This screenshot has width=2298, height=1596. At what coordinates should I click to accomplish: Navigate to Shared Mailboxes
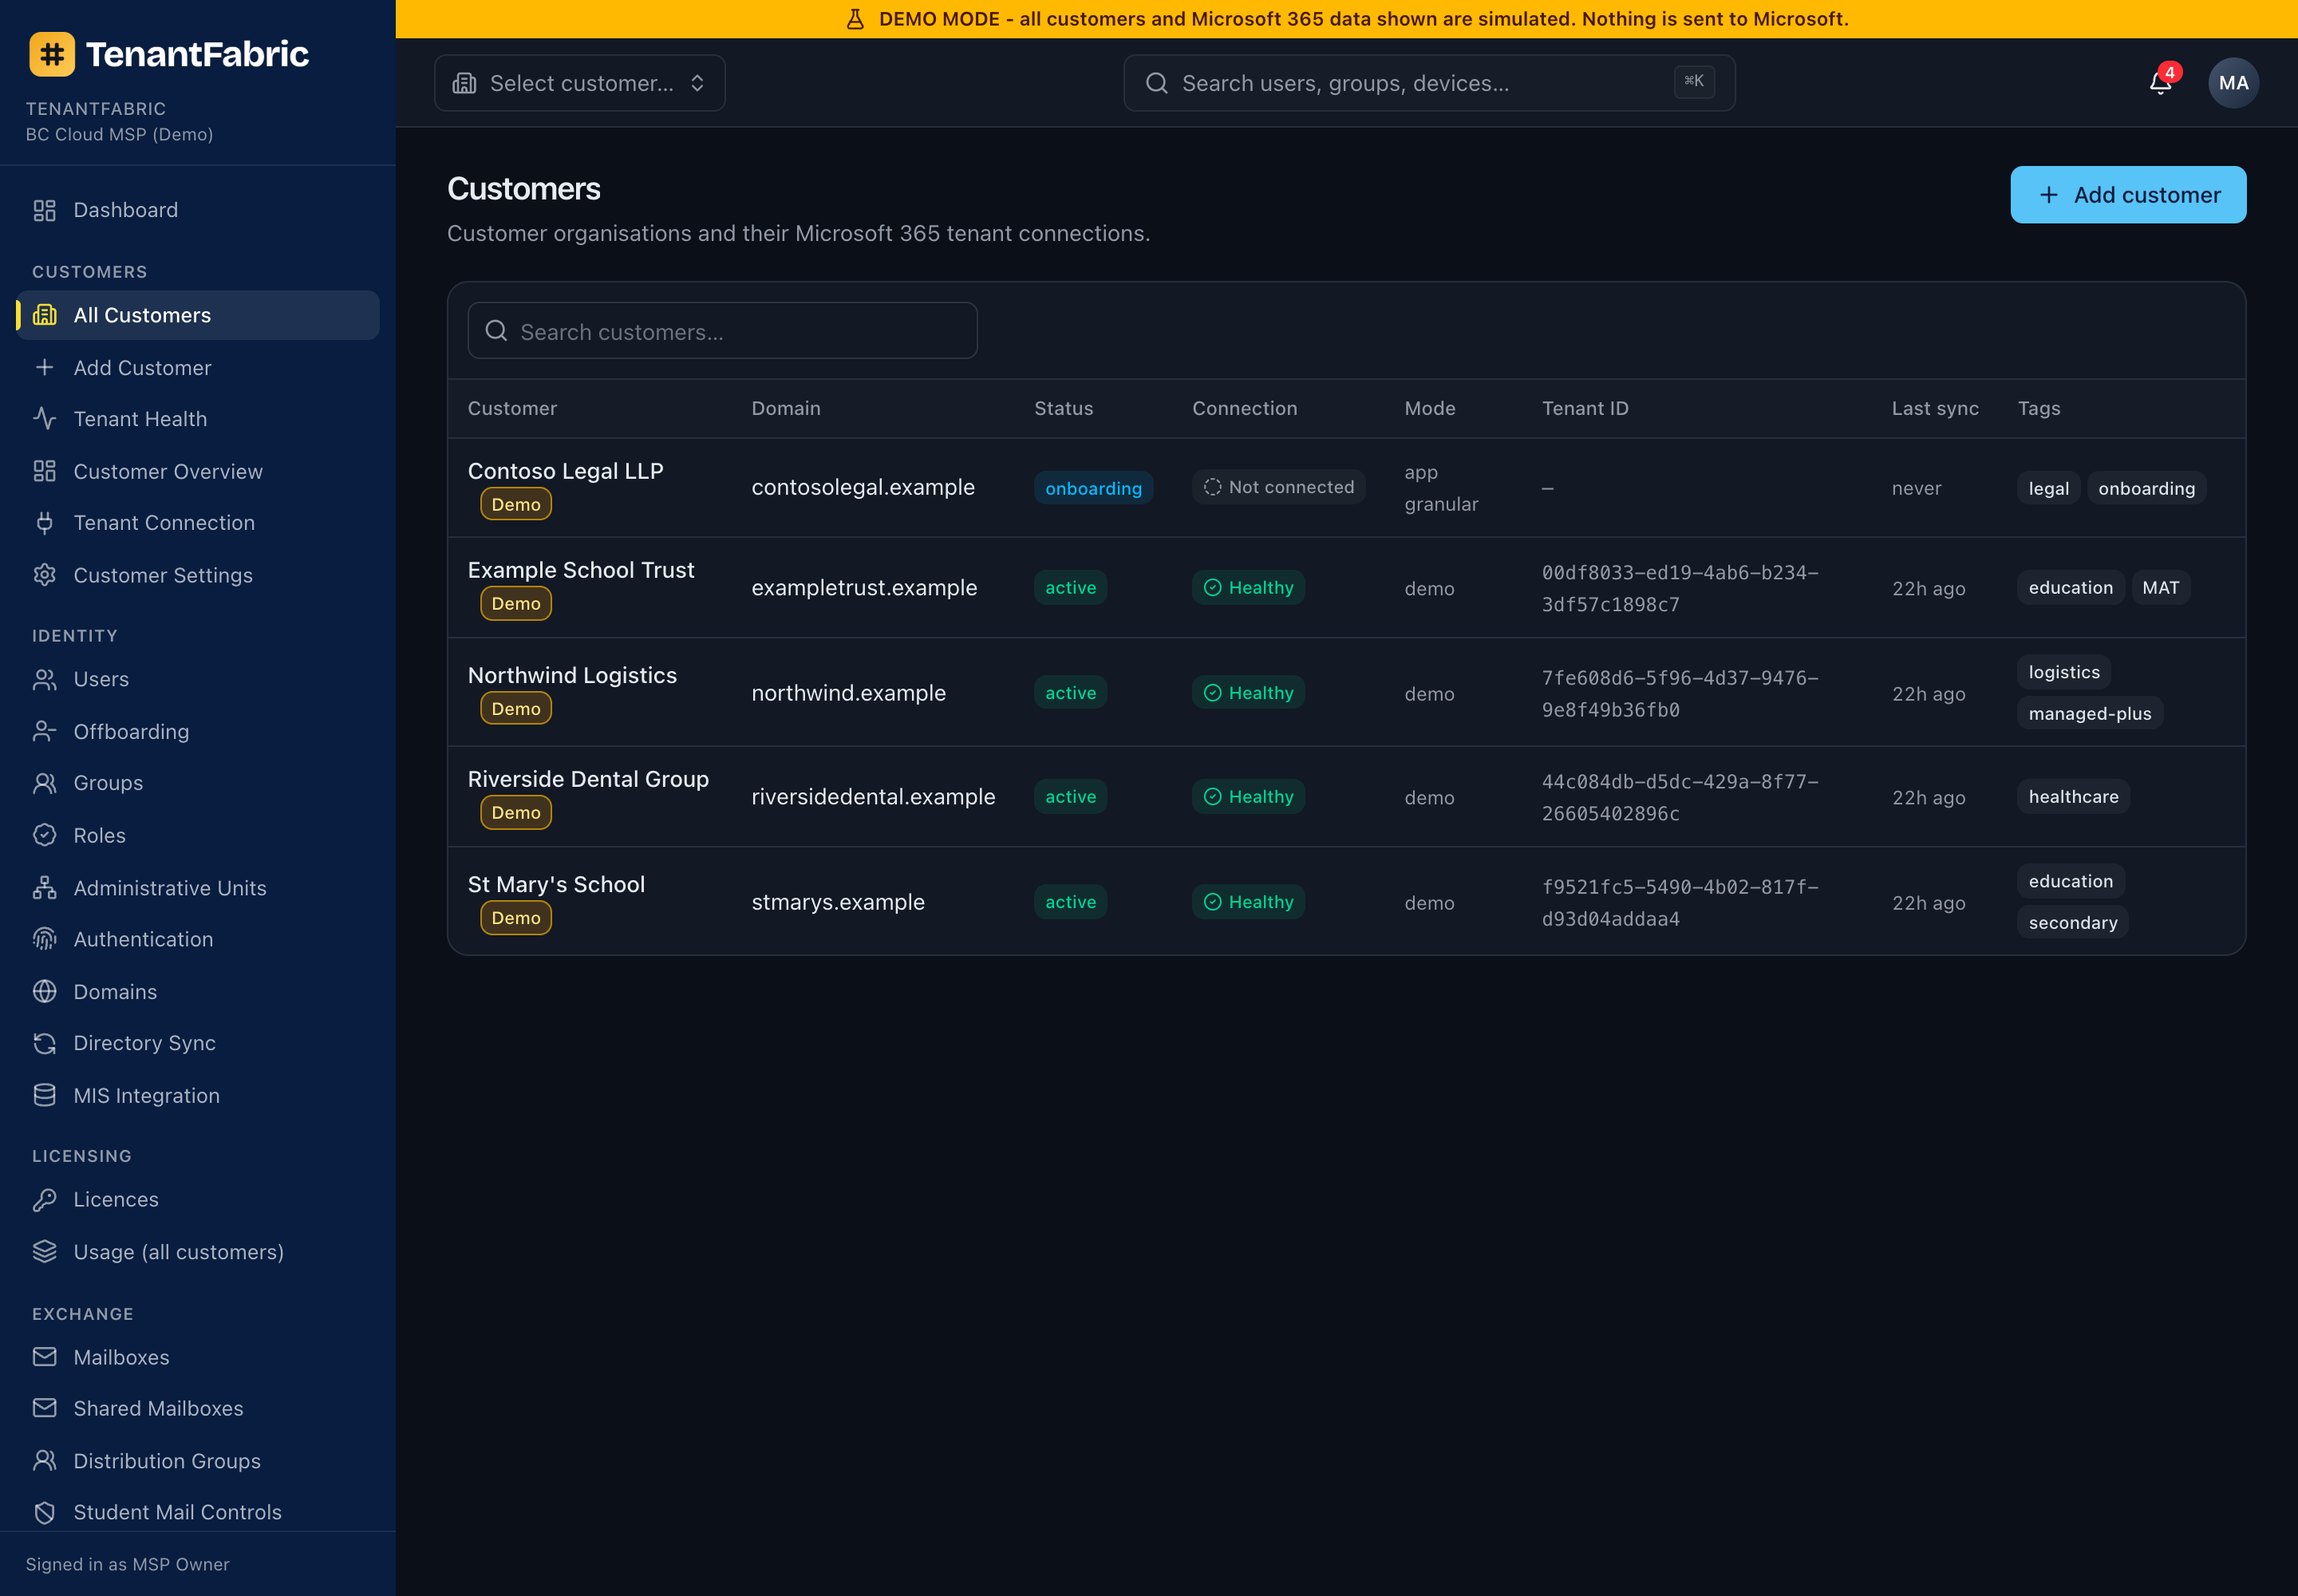tap(198, 1408)
